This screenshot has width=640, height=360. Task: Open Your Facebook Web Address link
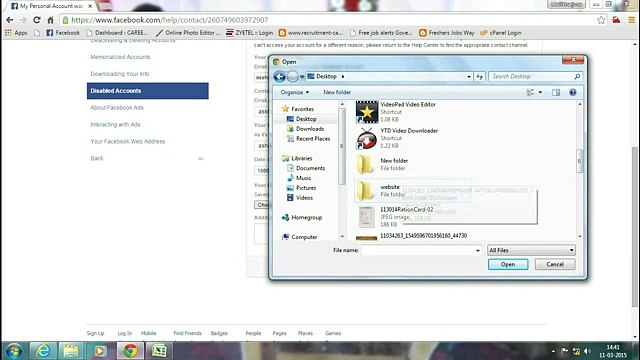(128, 142)
